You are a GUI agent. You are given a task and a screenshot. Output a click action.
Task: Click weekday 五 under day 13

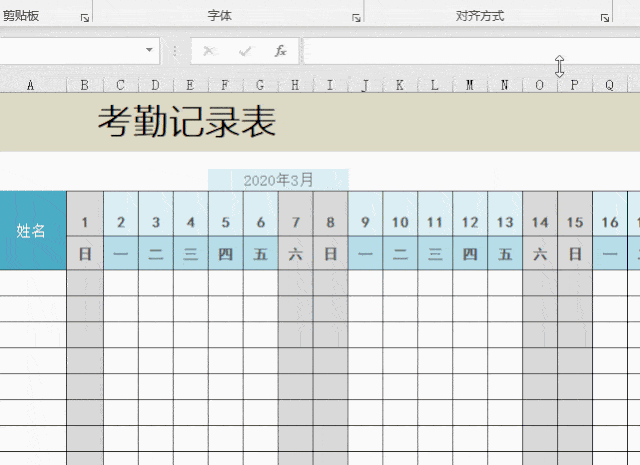pos(505,254)
